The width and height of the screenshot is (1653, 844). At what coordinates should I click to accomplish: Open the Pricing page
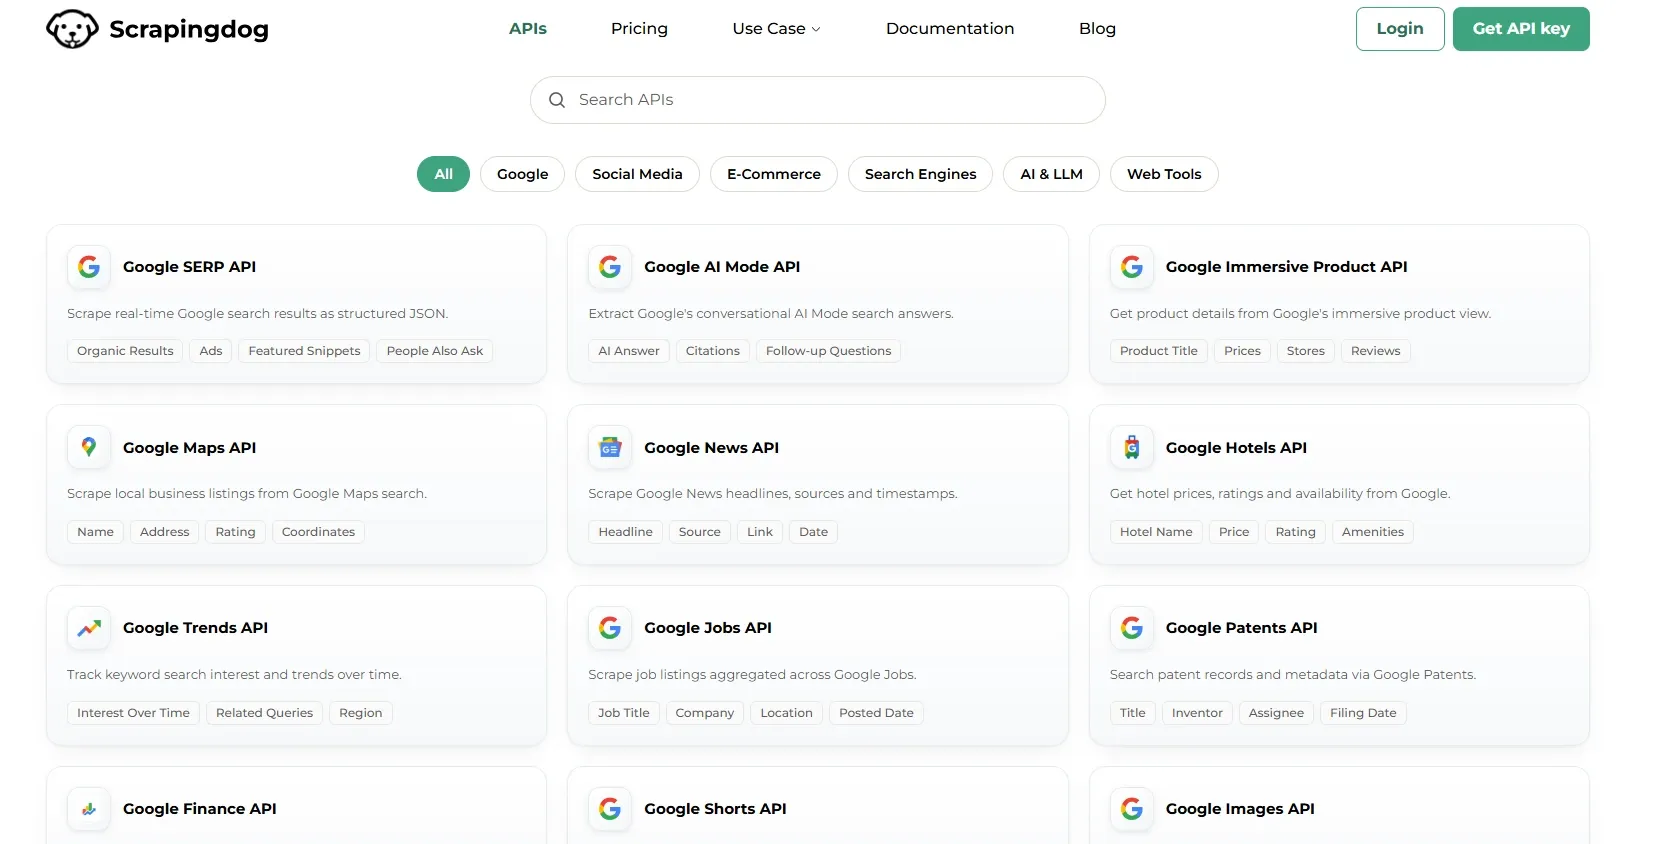pos(639,29)
